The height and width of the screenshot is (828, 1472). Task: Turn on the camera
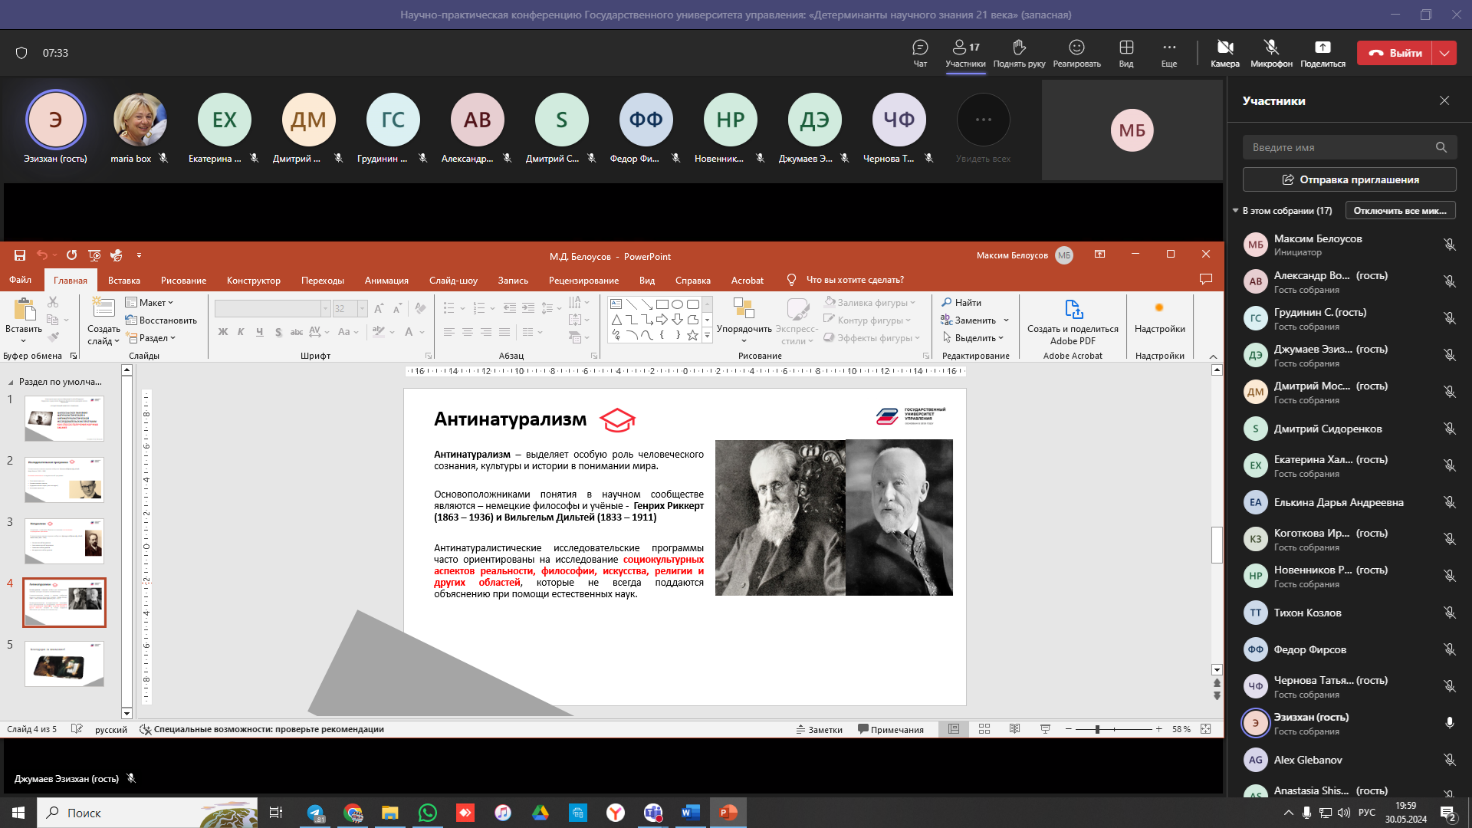1225,53
